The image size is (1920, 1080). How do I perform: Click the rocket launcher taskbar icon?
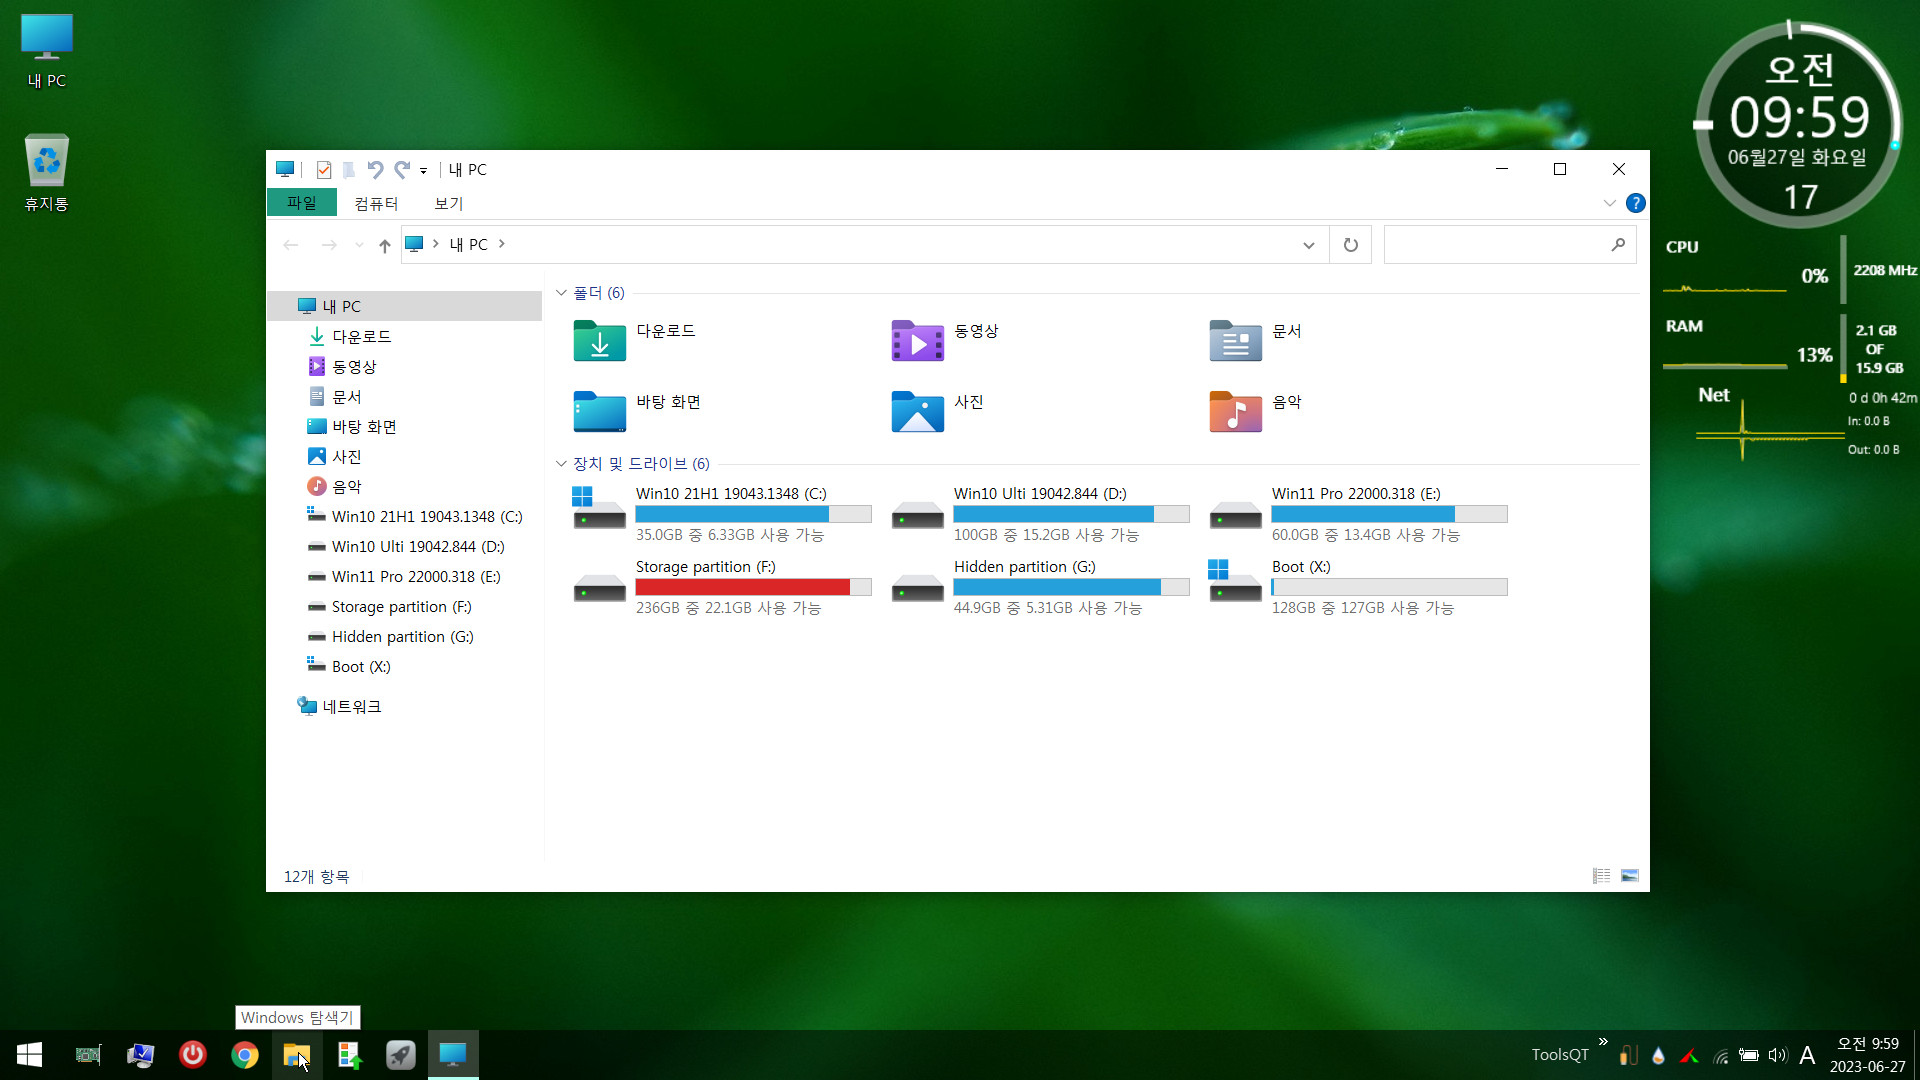click(401, 1055)
